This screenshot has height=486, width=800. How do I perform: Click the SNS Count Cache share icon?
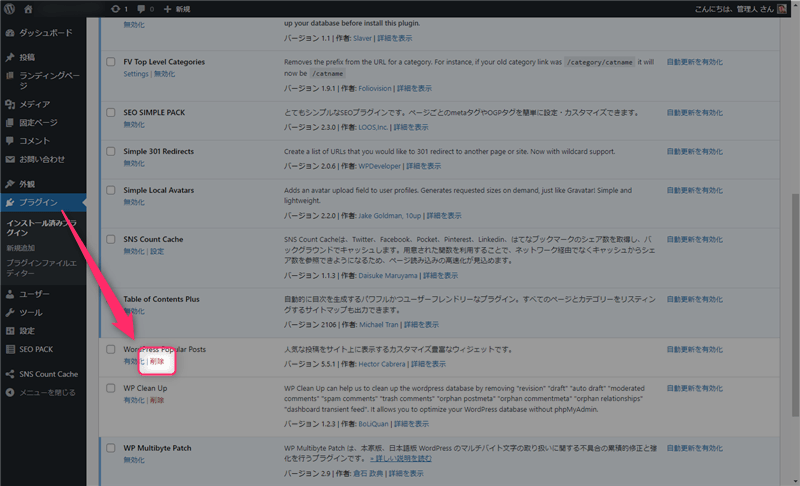pyautogui.click(x=10, y=374)
